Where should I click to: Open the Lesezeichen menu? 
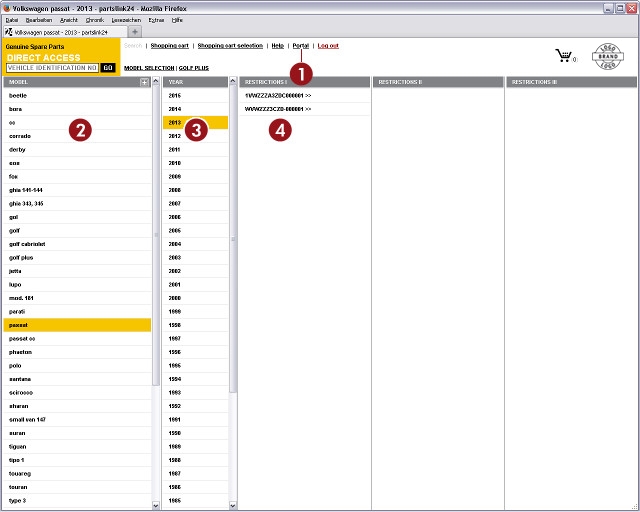pos(123,19)
